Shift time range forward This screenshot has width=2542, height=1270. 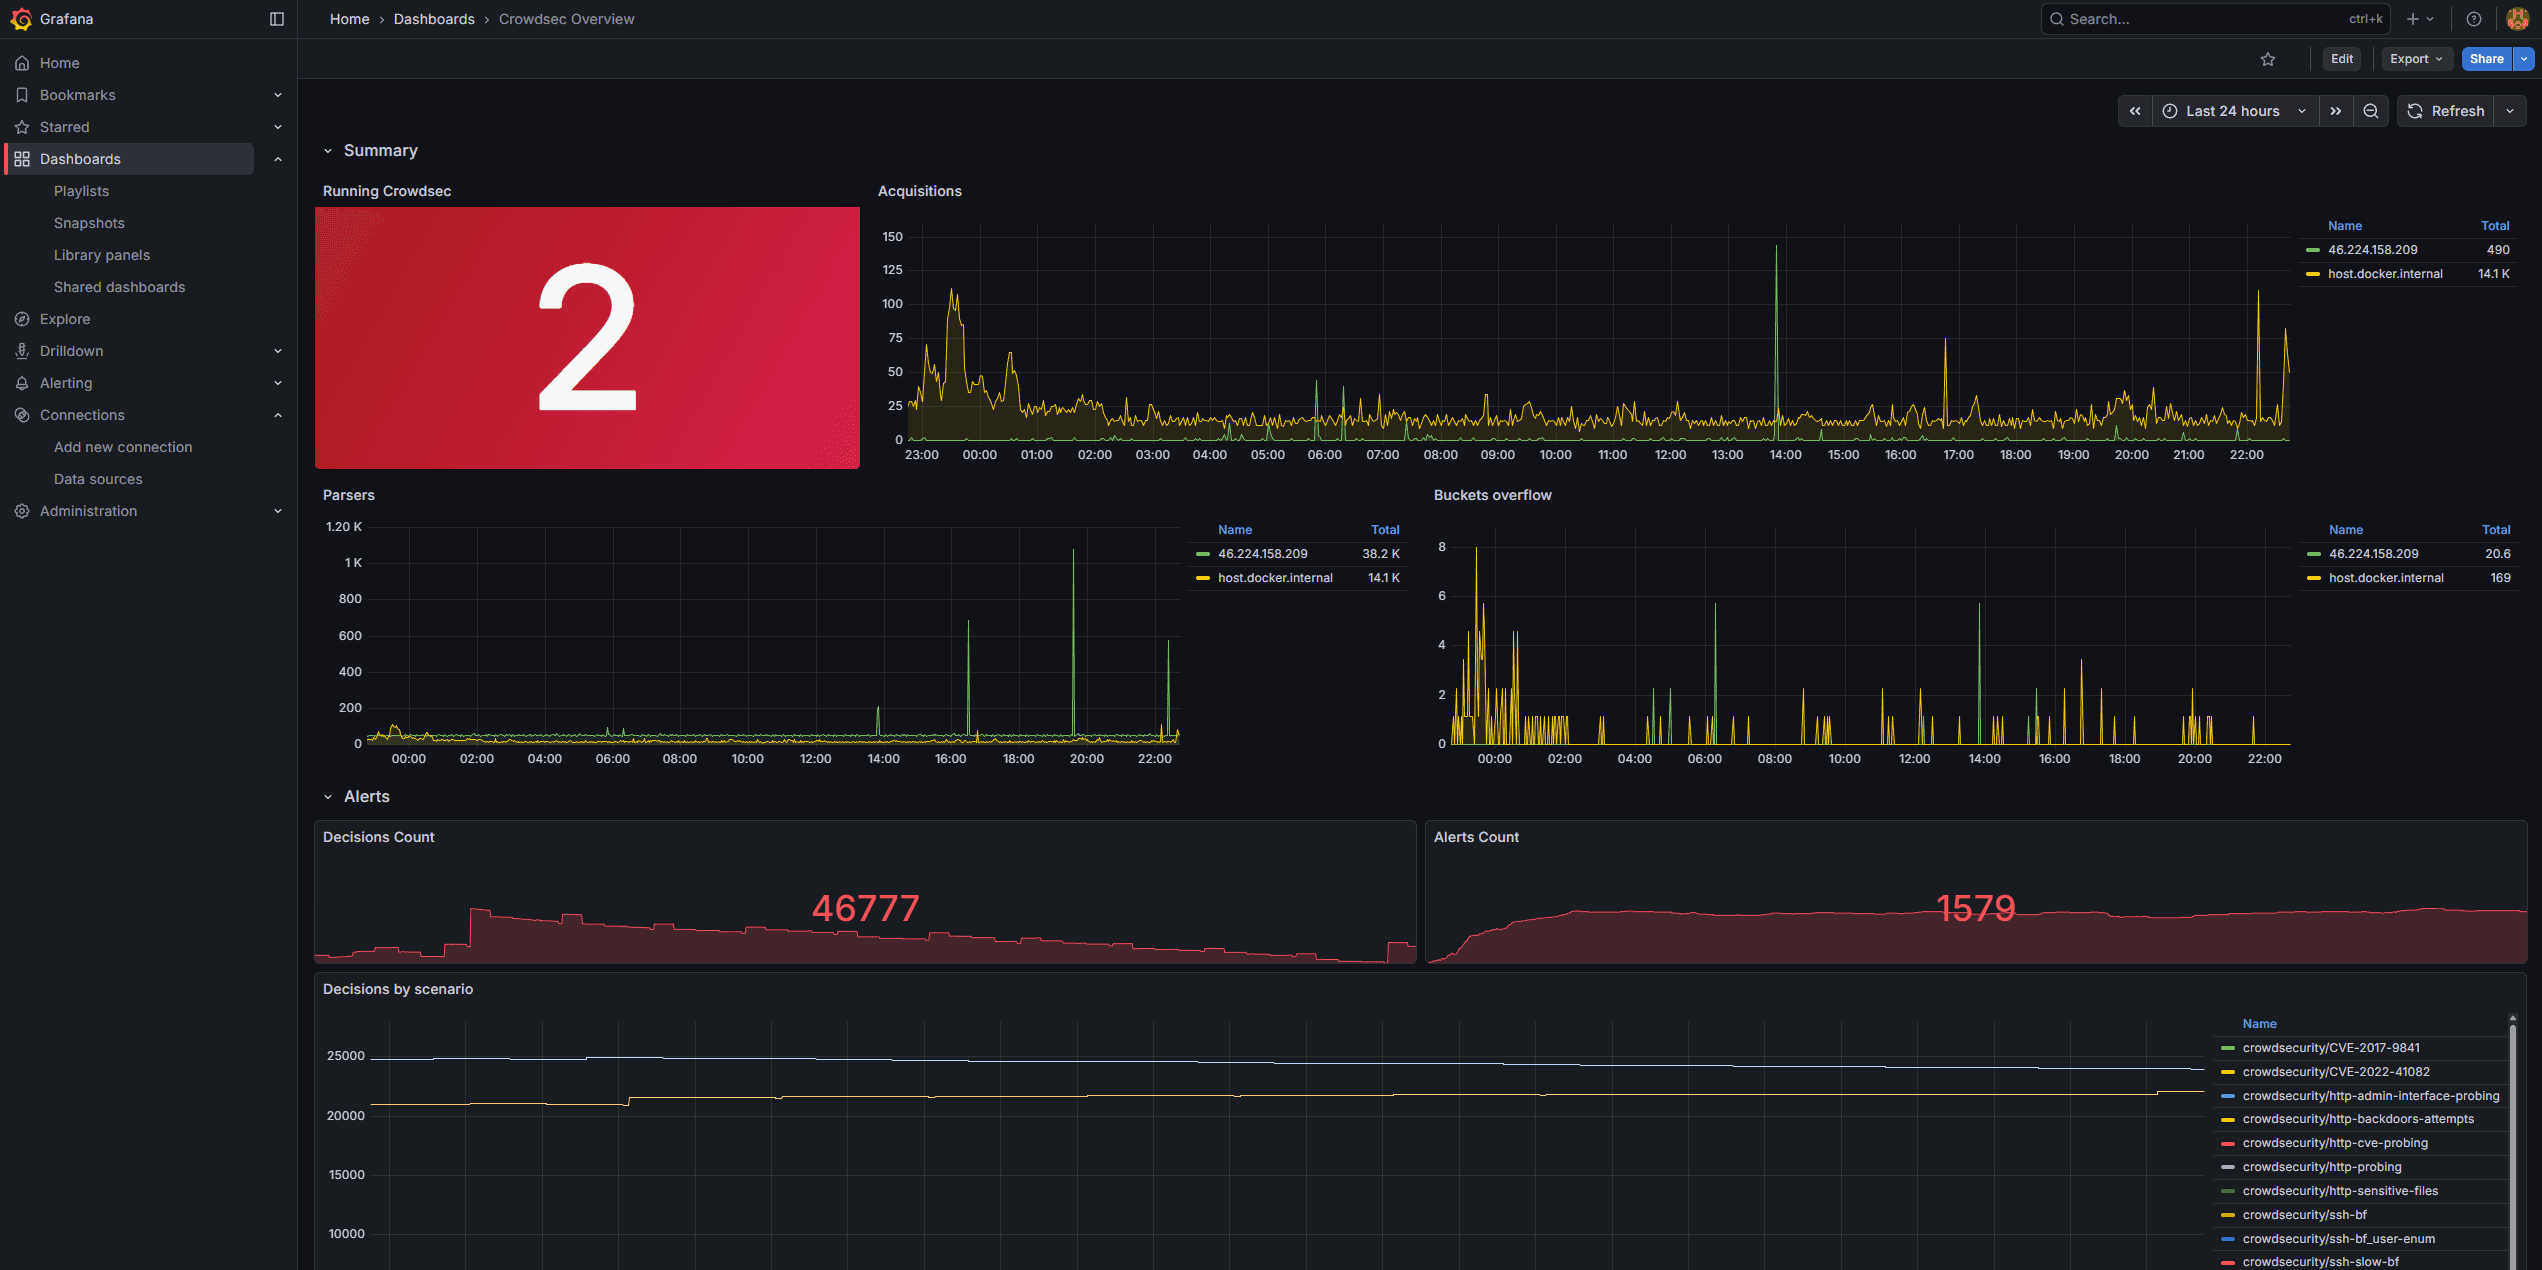click(2335, 111)
